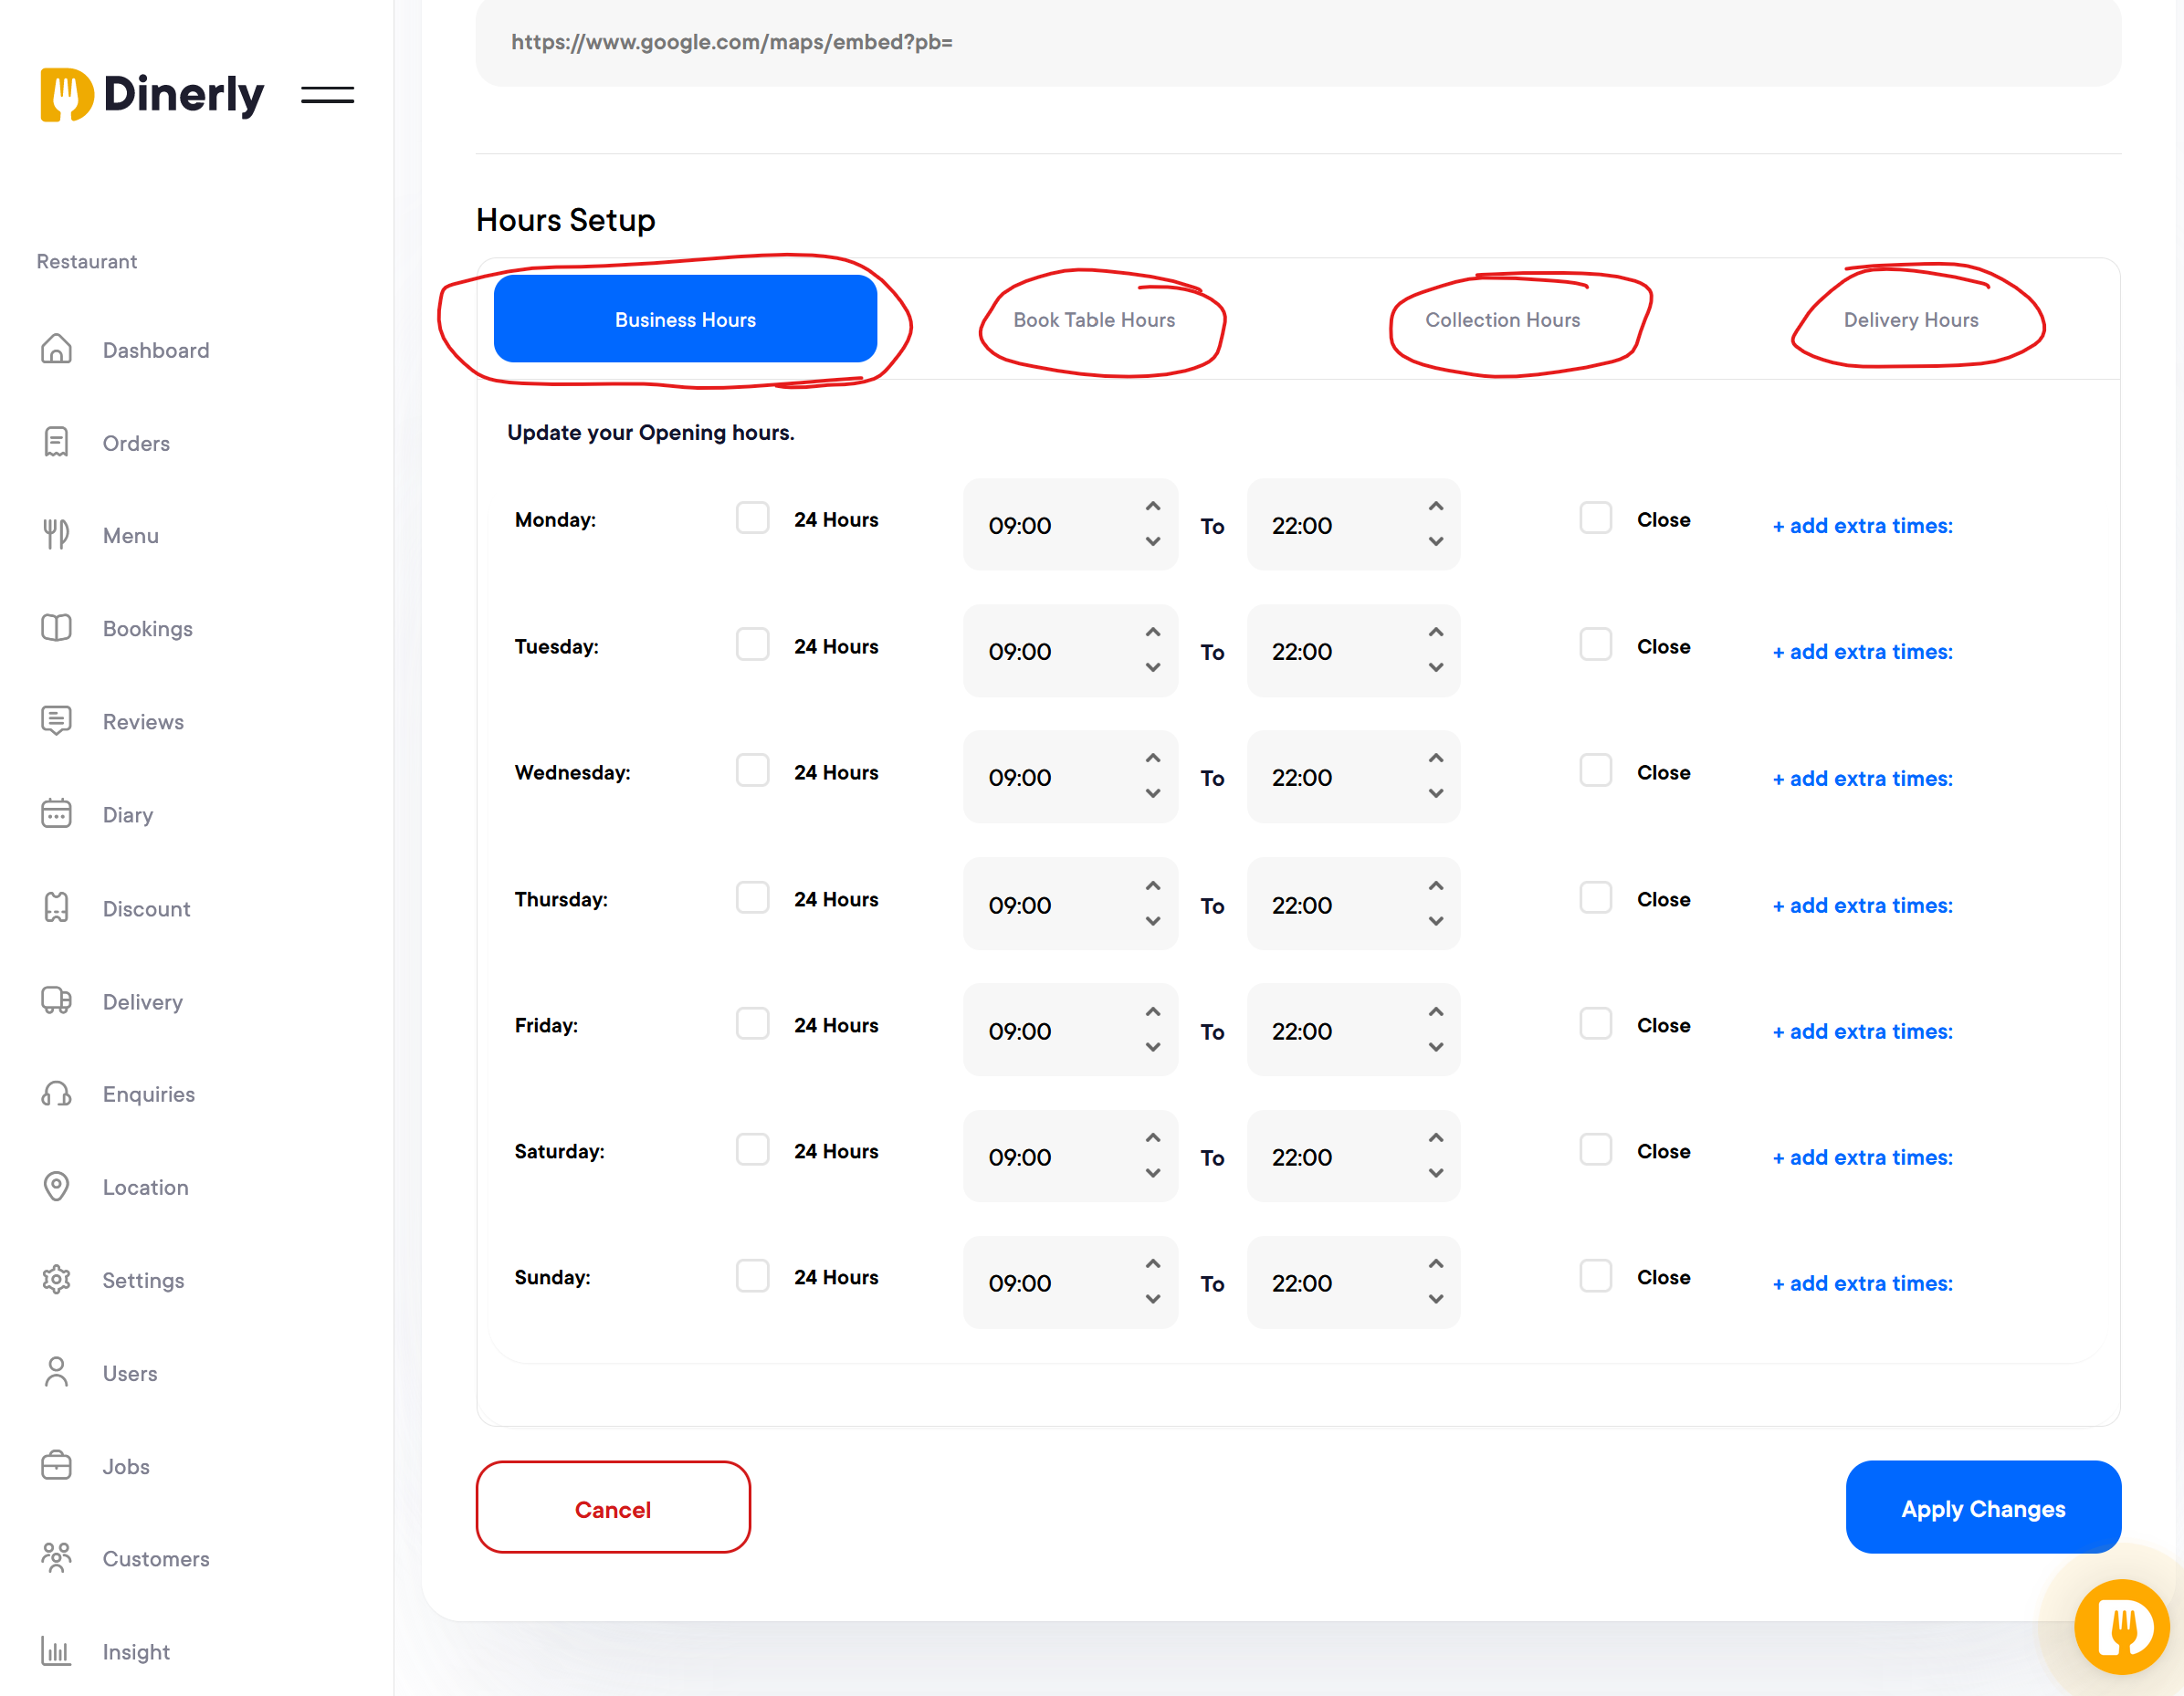Add extra times for Monday

(x=1862, y=526)
